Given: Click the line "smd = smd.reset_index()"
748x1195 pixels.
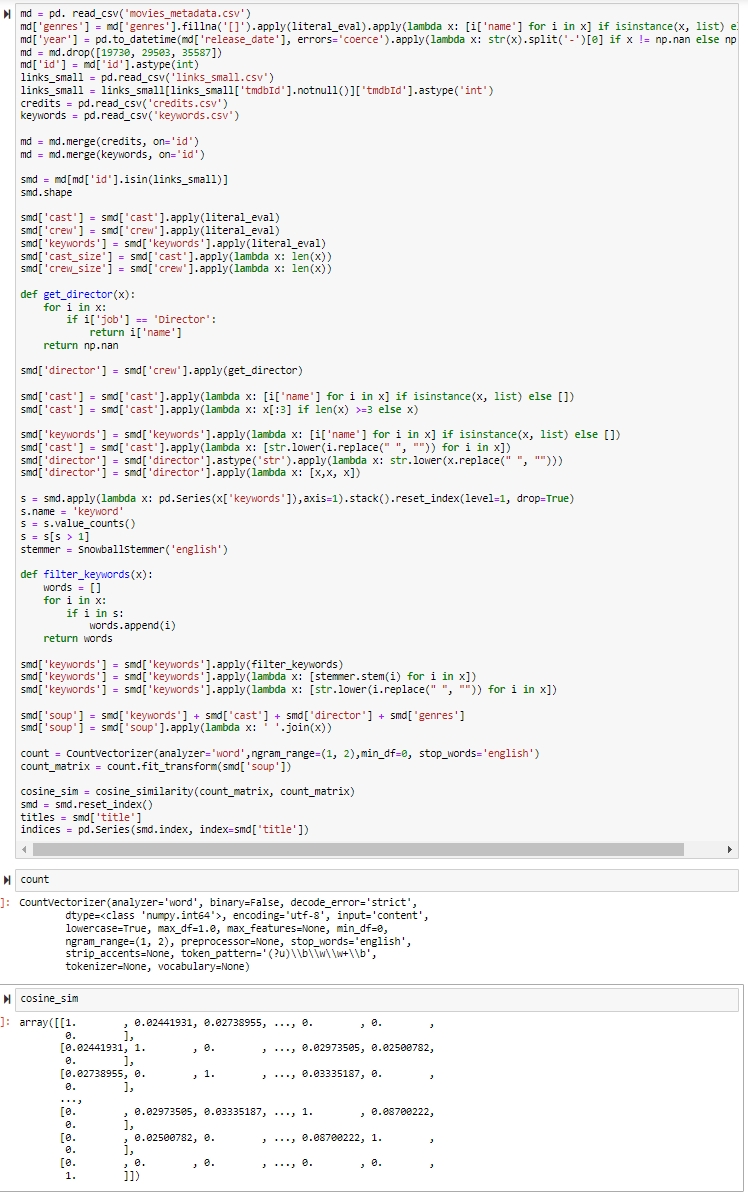Looking at the screenshot, I should click(87, 804).
